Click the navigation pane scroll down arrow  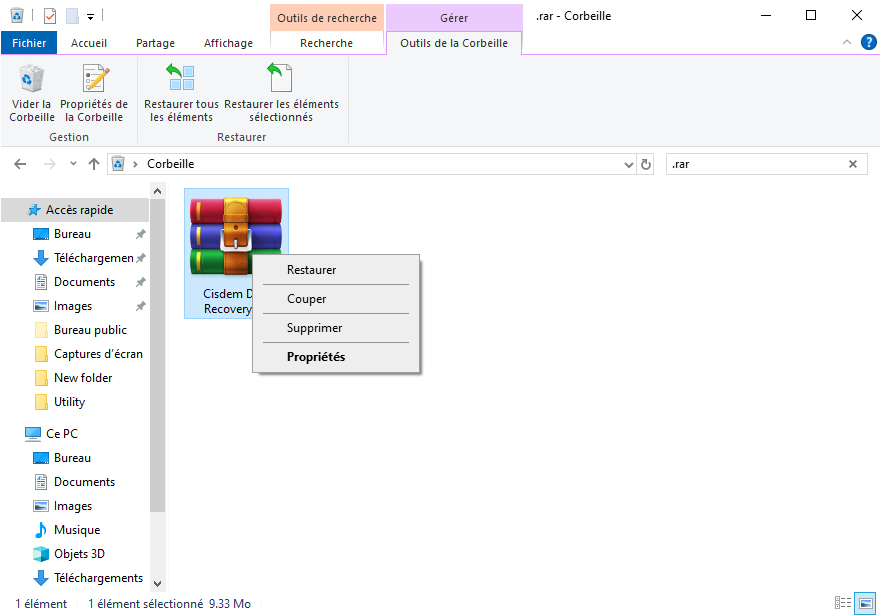point(158,583)
